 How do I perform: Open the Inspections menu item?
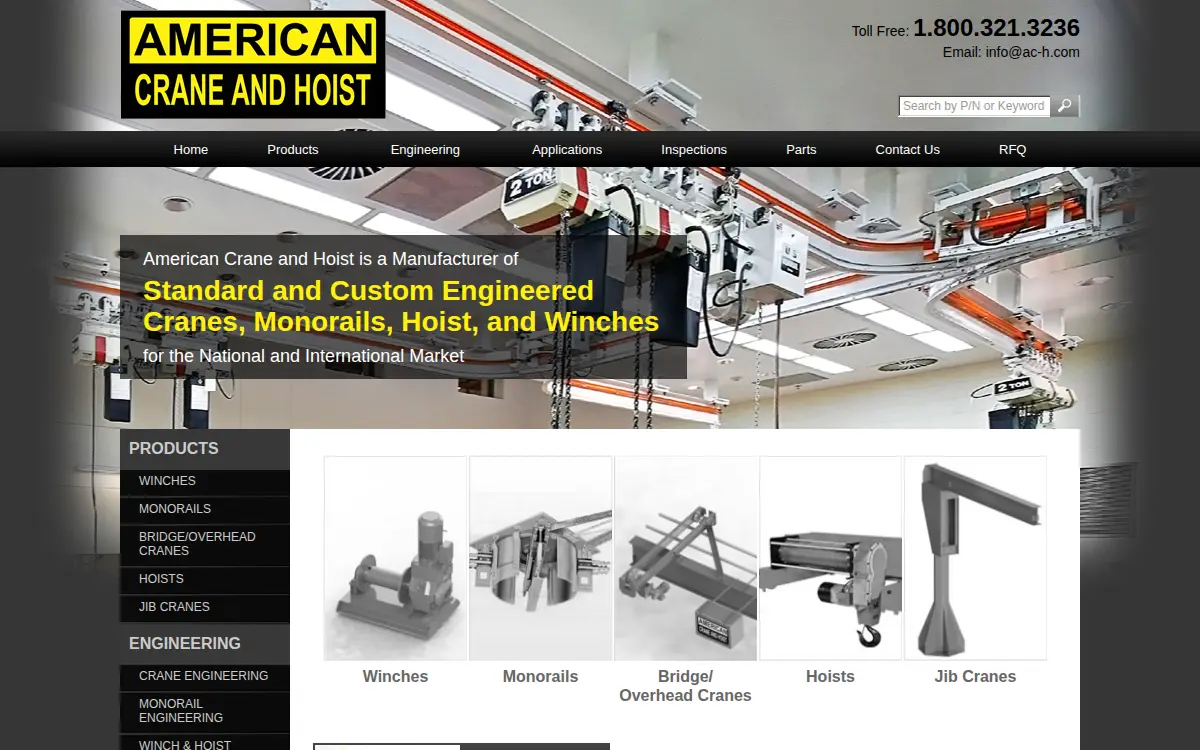[694, 150]
